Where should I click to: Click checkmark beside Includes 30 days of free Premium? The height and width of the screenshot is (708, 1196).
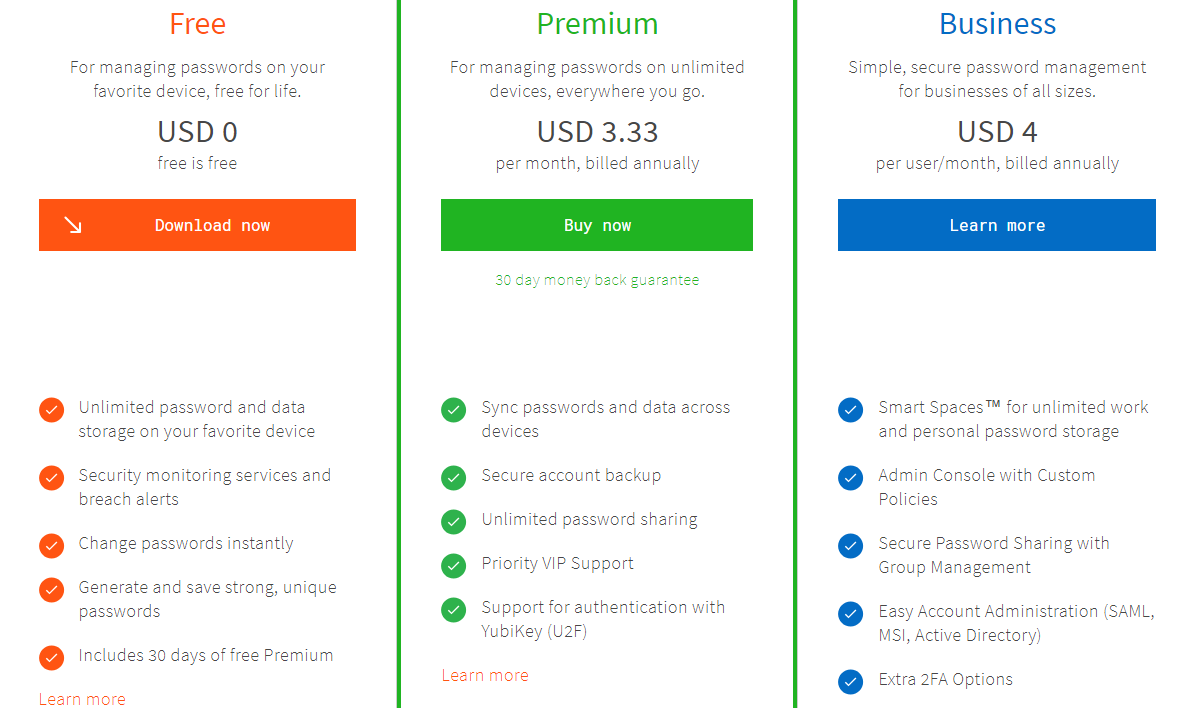pyautogui.click(x=52, y=658)
